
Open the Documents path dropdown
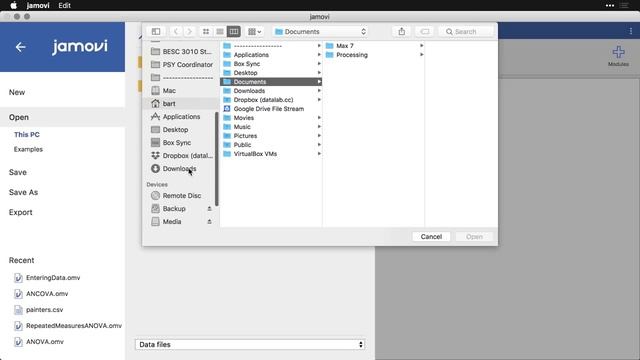[320, 31]
